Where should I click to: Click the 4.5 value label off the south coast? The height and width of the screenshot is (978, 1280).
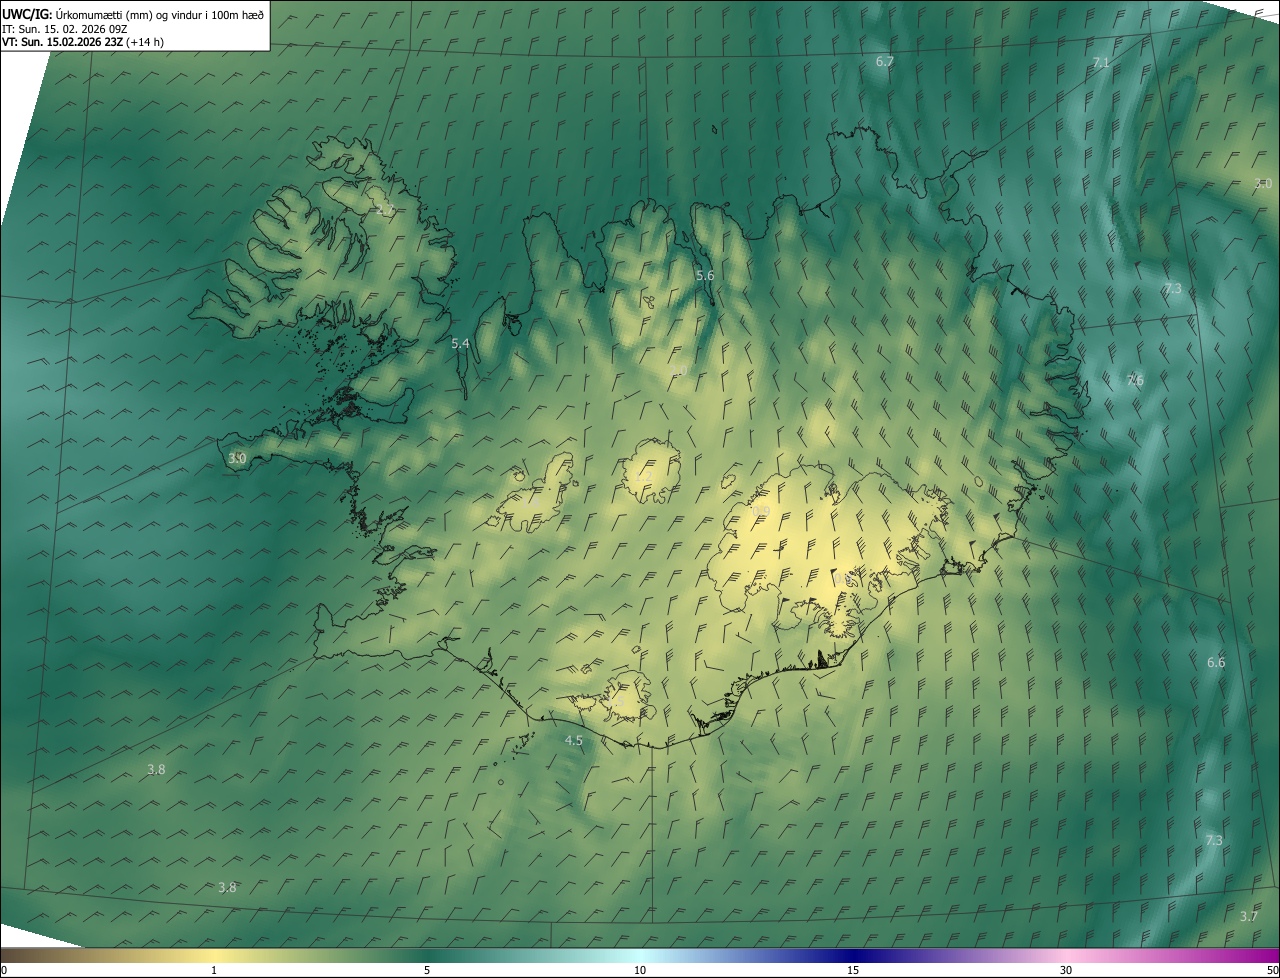(574, 741)
